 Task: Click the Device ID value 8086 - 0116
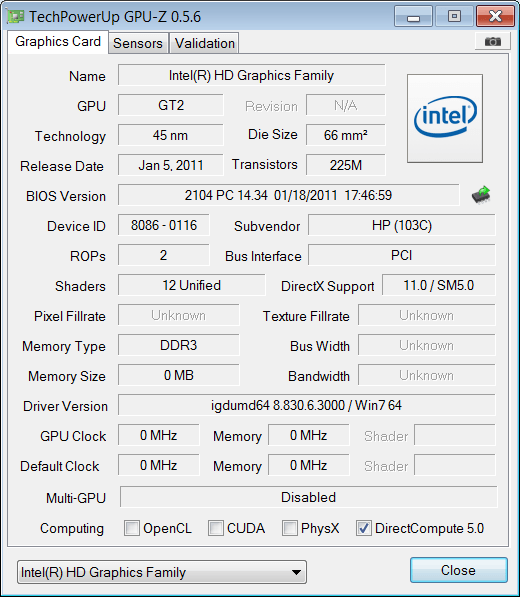(x=164, y=225)
